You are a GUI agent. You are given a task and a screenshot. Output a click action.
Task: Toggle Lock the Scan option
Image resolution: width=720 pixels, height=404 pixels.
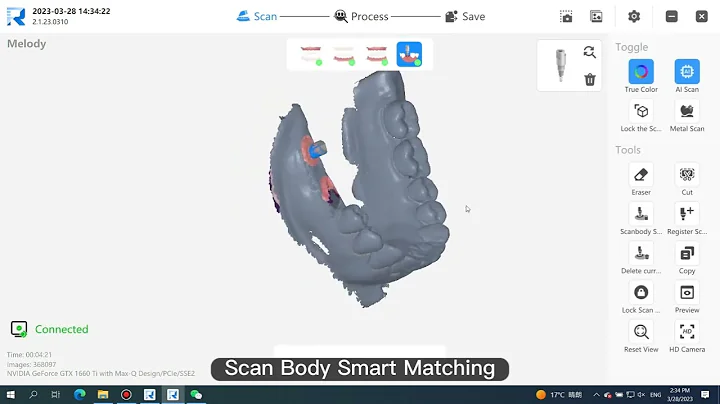point(641,111)
